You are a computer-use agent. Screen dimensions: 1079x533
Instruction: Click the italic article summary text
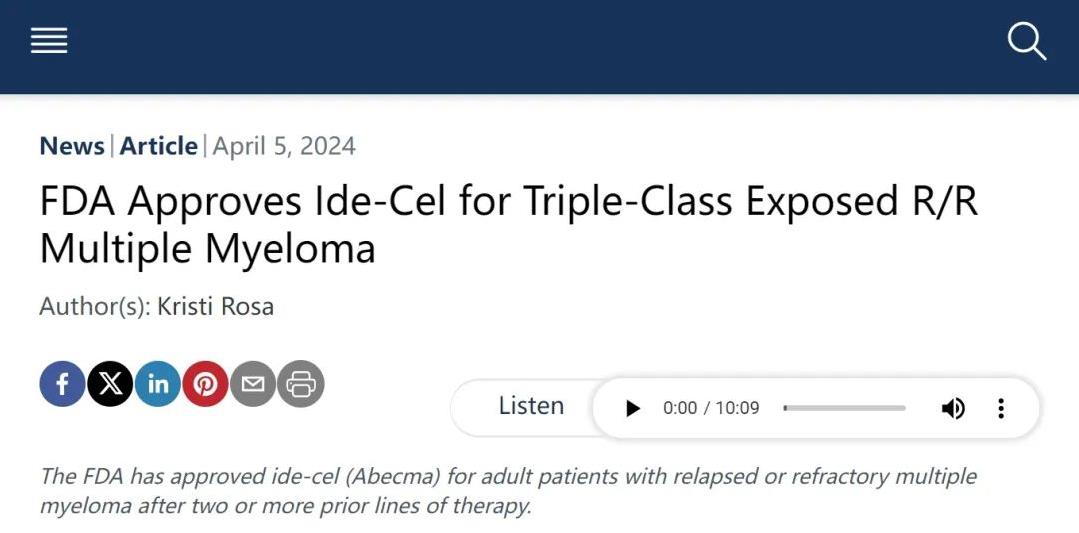pyautogui.click(x=508, y=490)
